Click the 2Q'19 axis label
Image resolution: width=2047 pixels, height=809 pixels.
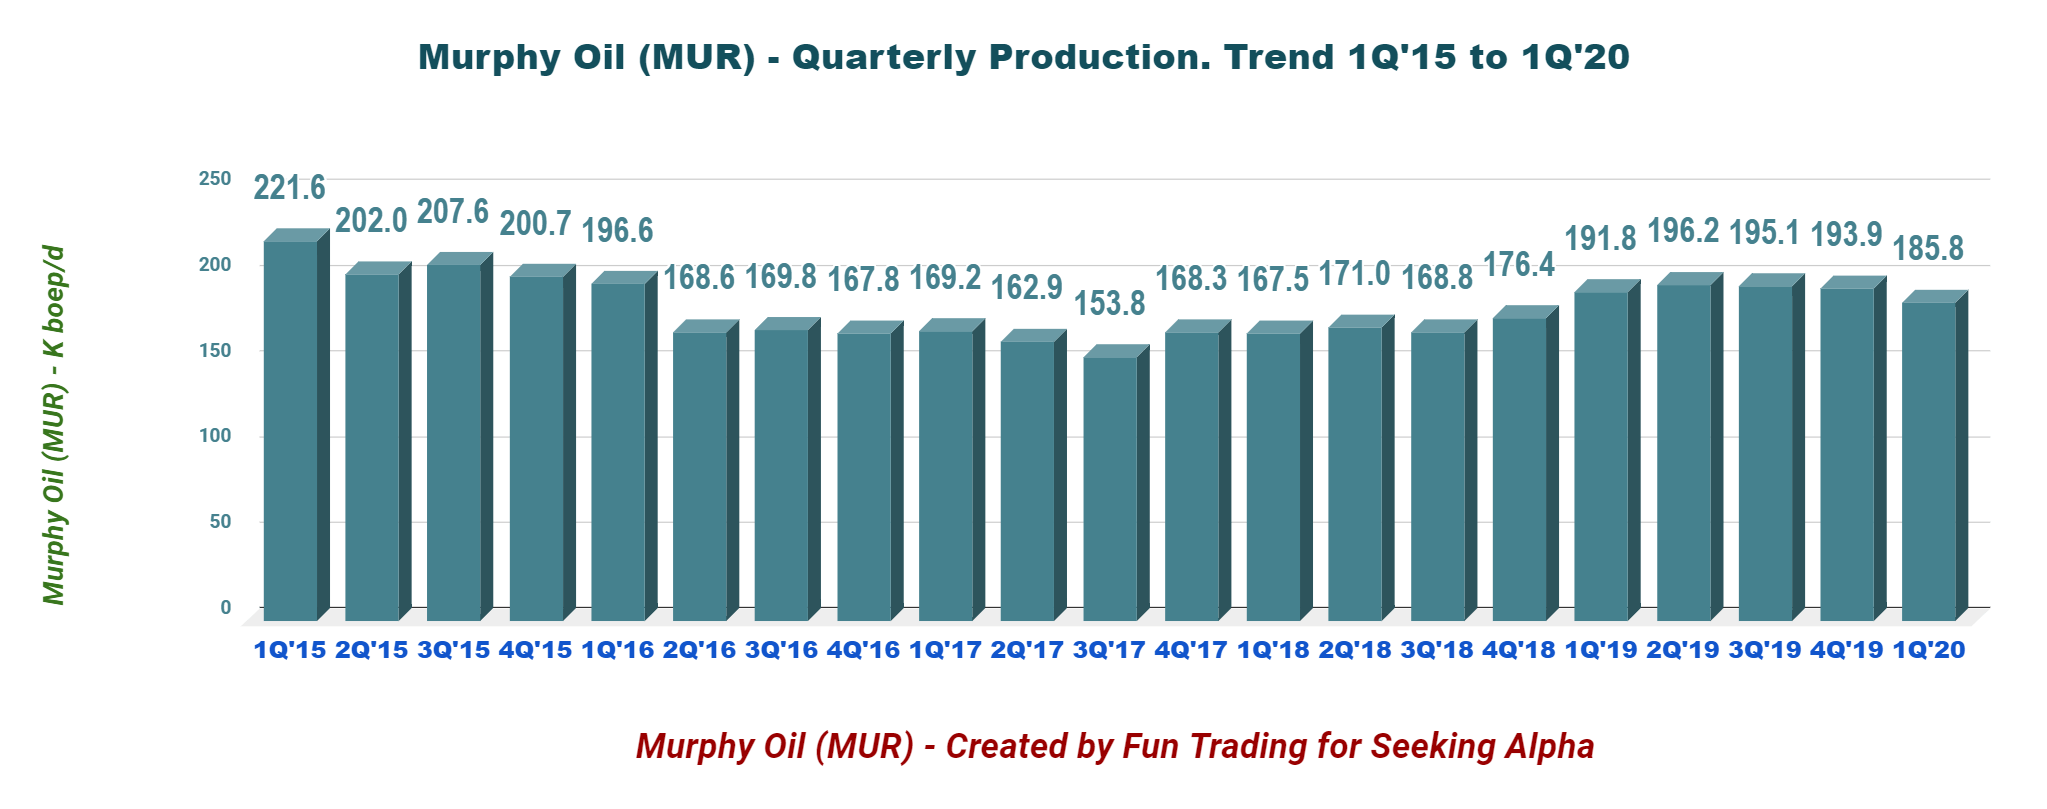(1683, 650)
